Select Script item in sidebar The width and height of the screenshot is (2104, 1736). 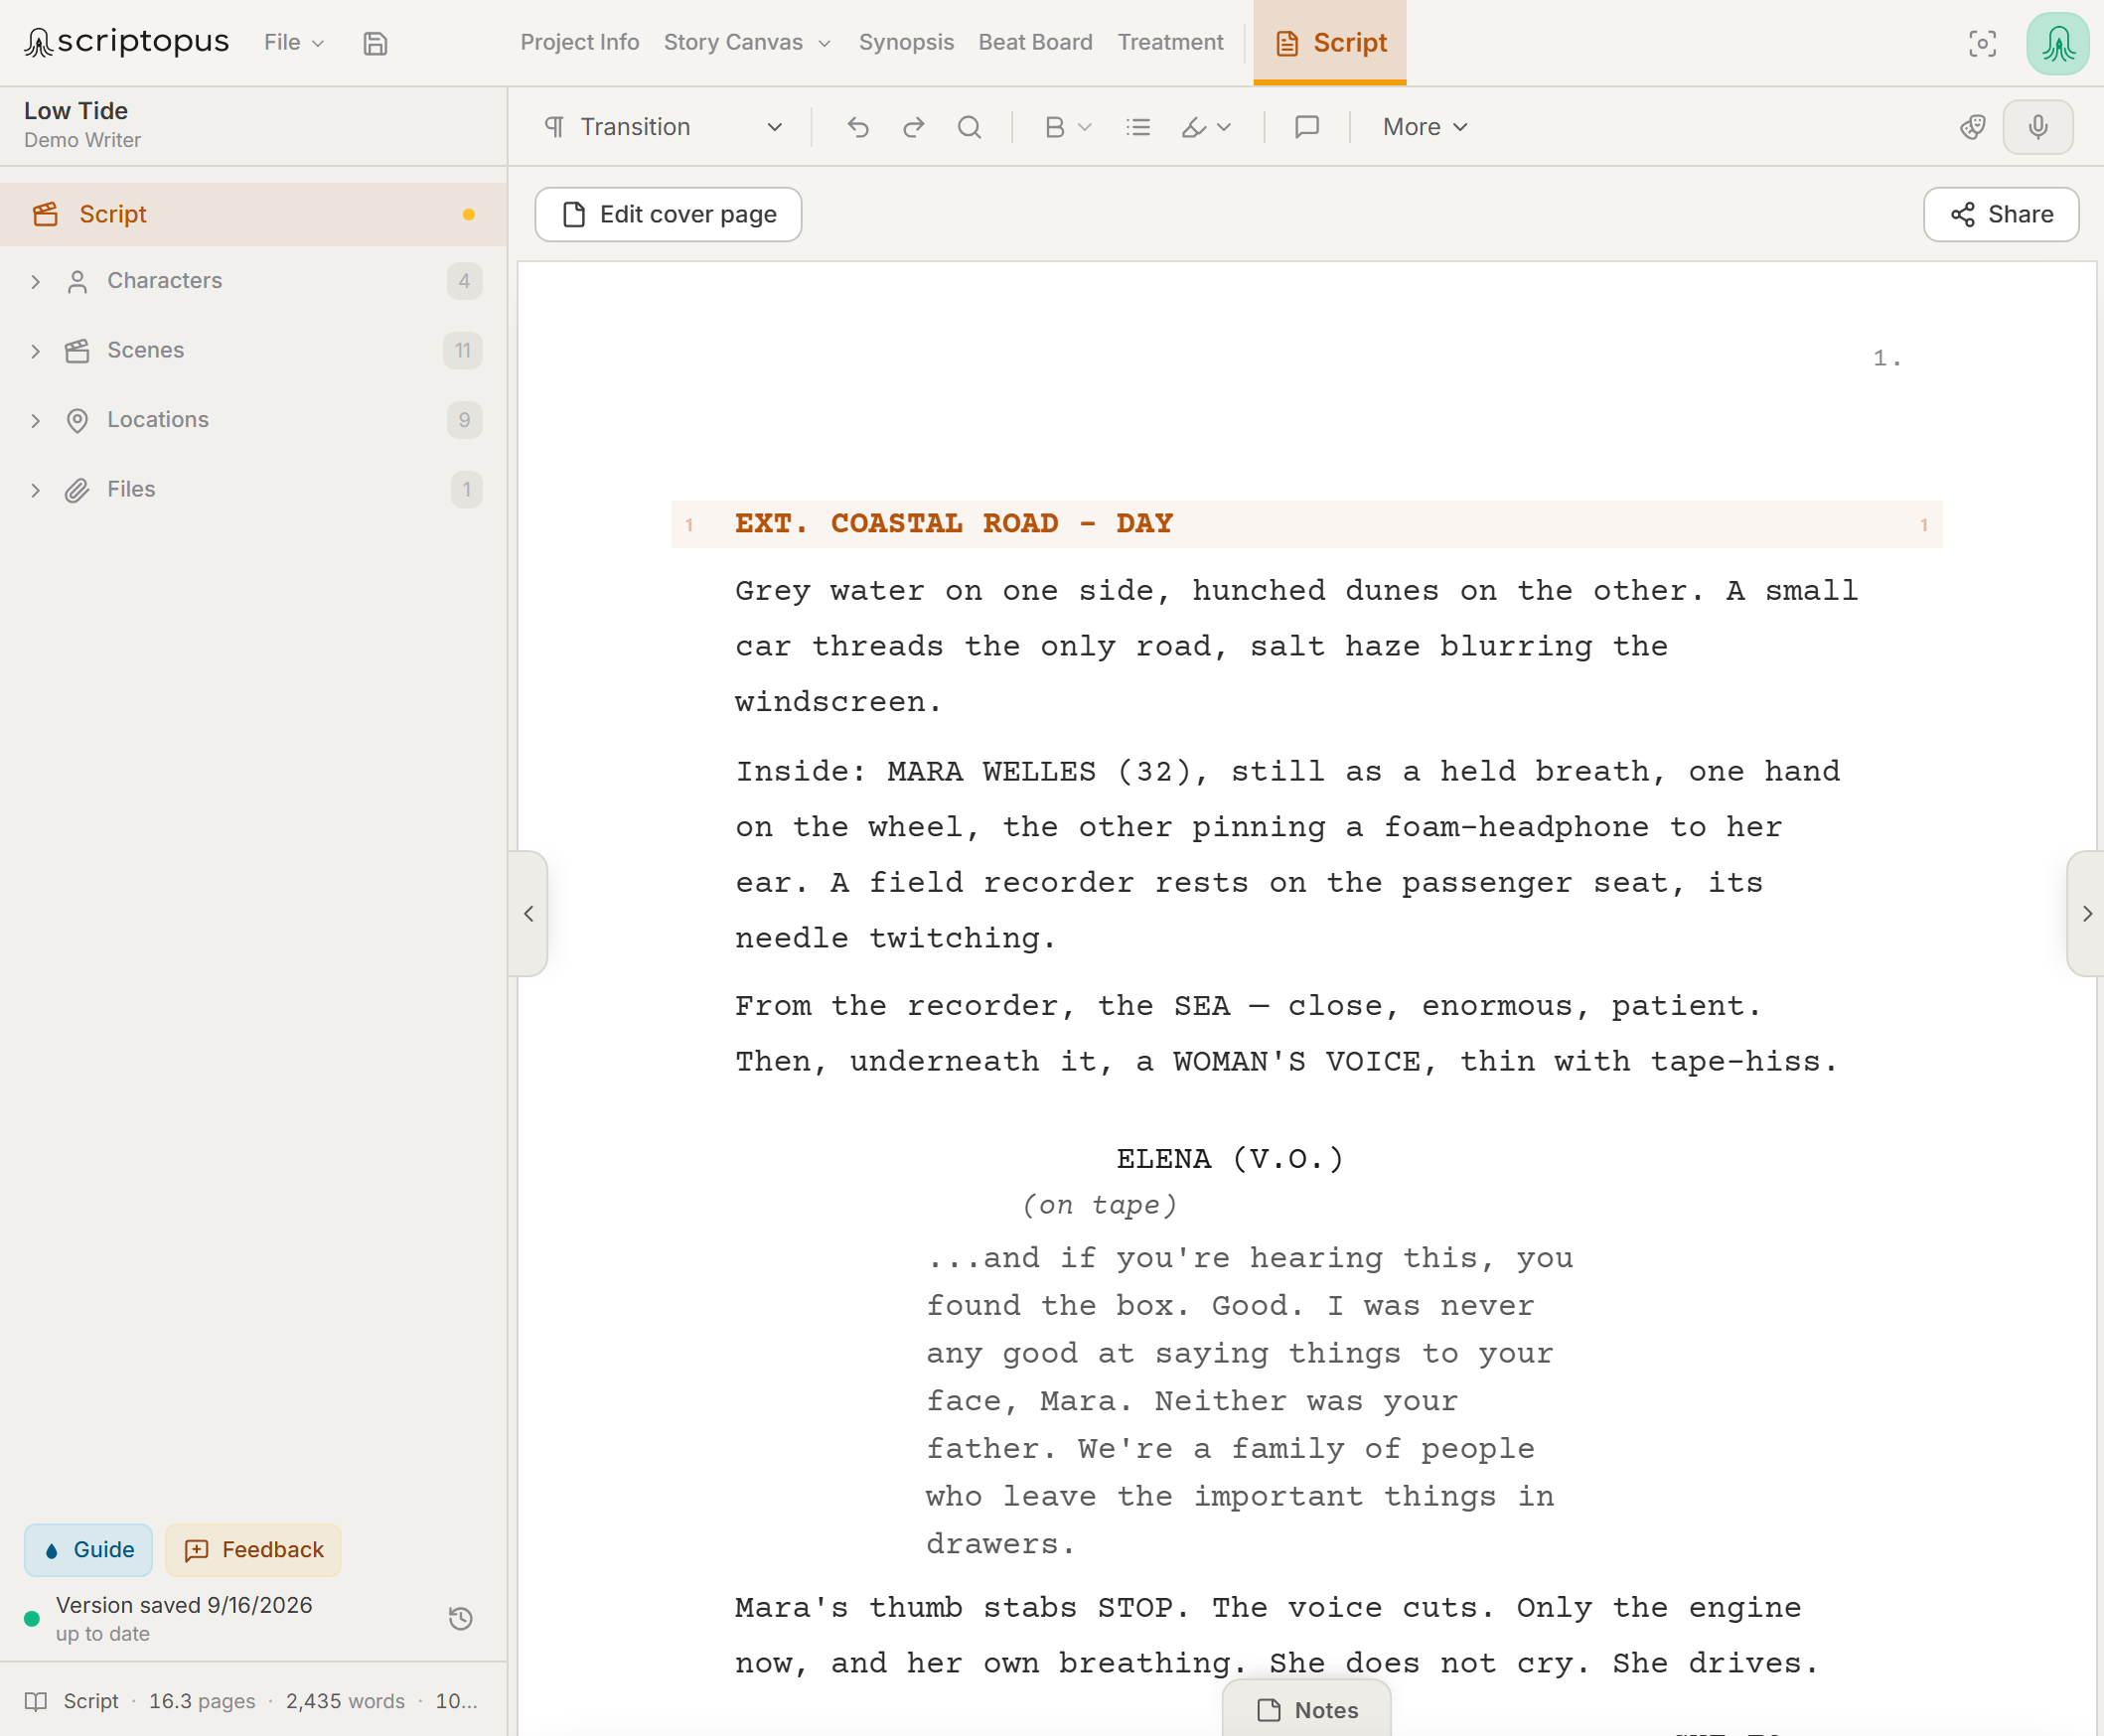[253, 214]
